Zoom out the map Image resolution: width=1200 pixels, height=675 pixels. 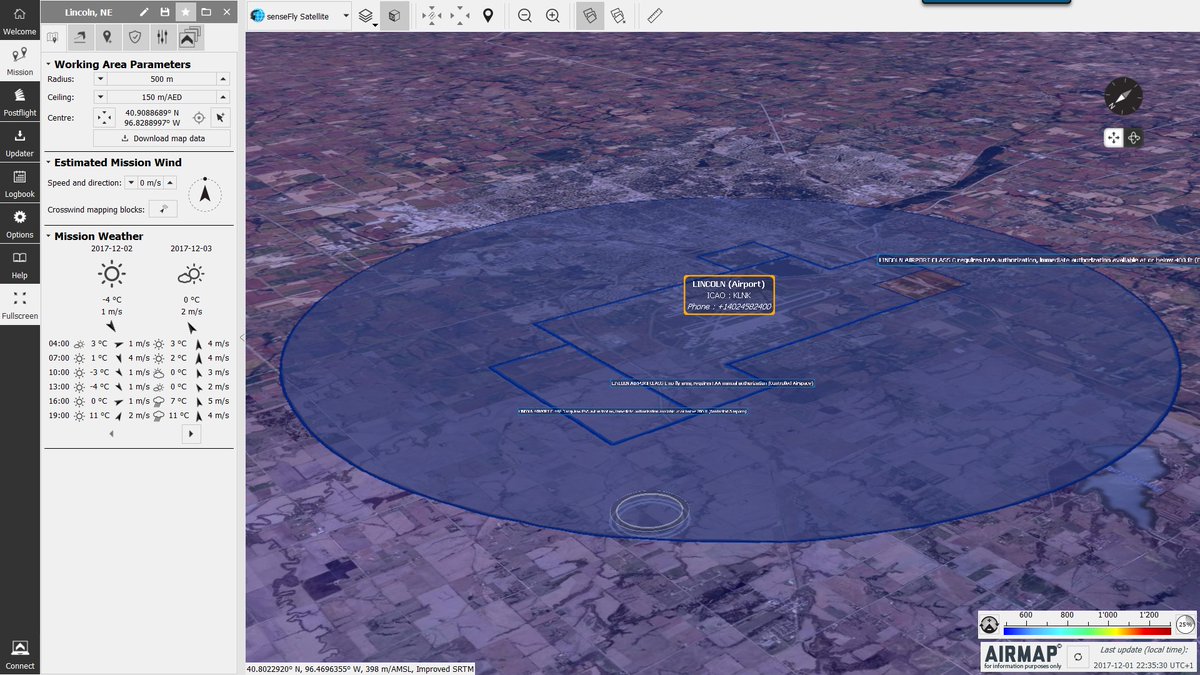(525, 16)
